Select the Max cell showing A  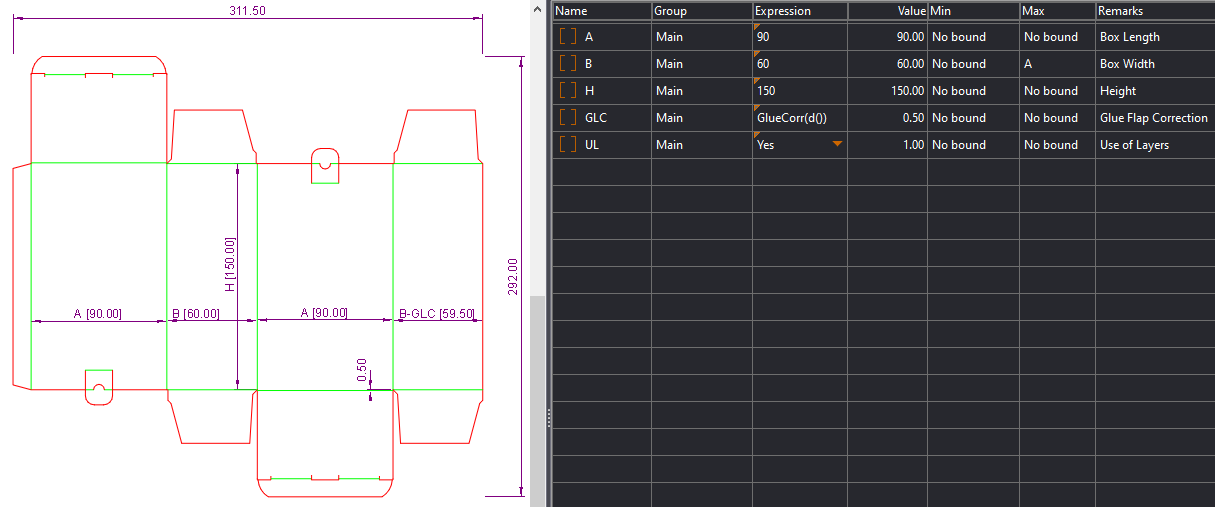1057,64
